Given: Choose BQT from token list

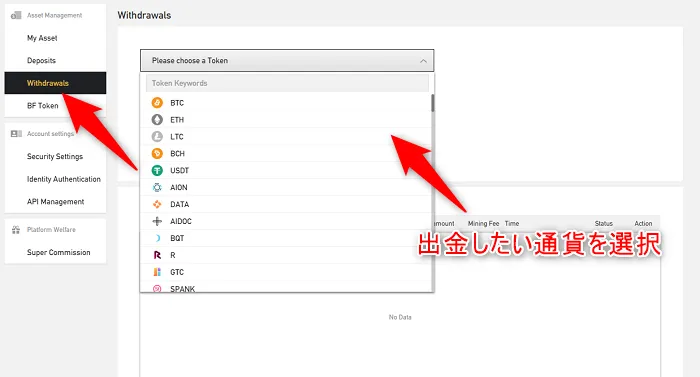Looking at the screenshot, I should tap(286, 238).
